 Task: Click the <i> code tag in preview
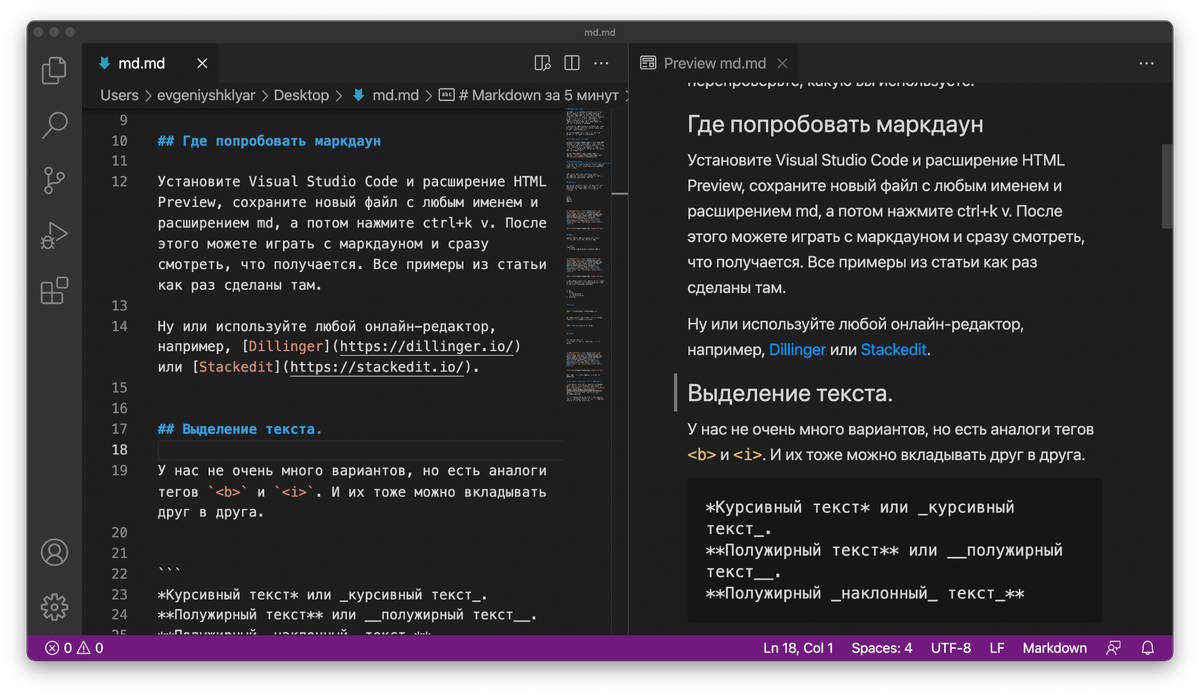click(748, 455)
